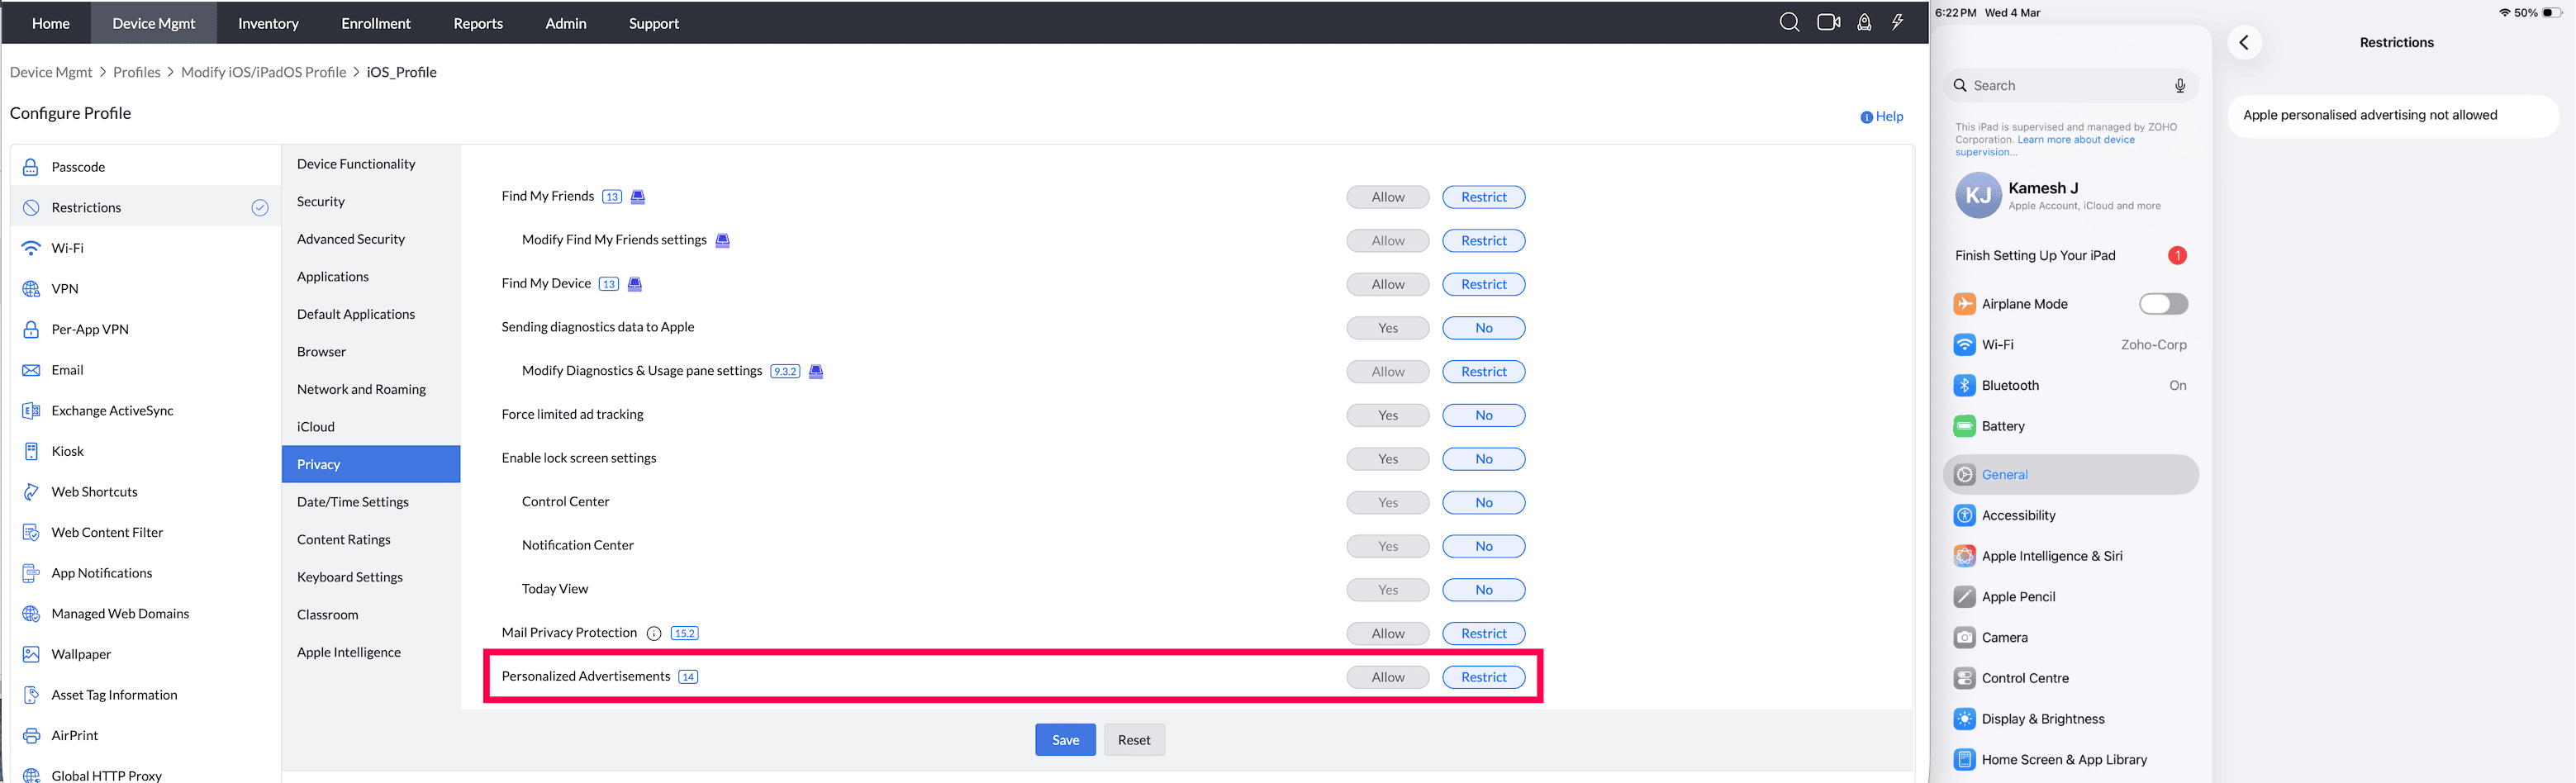Select Allow for Personalized Advertisements
Image resolution: width=2576 pixels, height=783 pixels.
coord(1387,677)
